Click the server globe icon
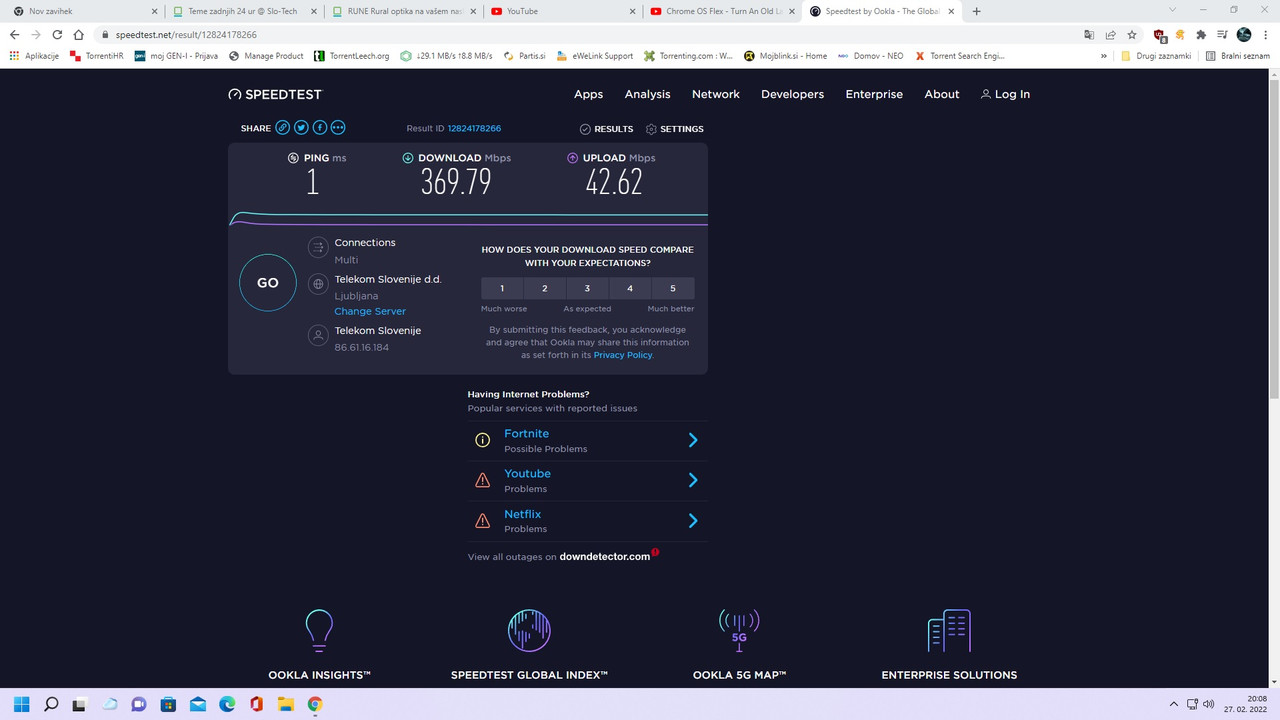Screen dimensions: 1280x720 (x=318, y=284)
